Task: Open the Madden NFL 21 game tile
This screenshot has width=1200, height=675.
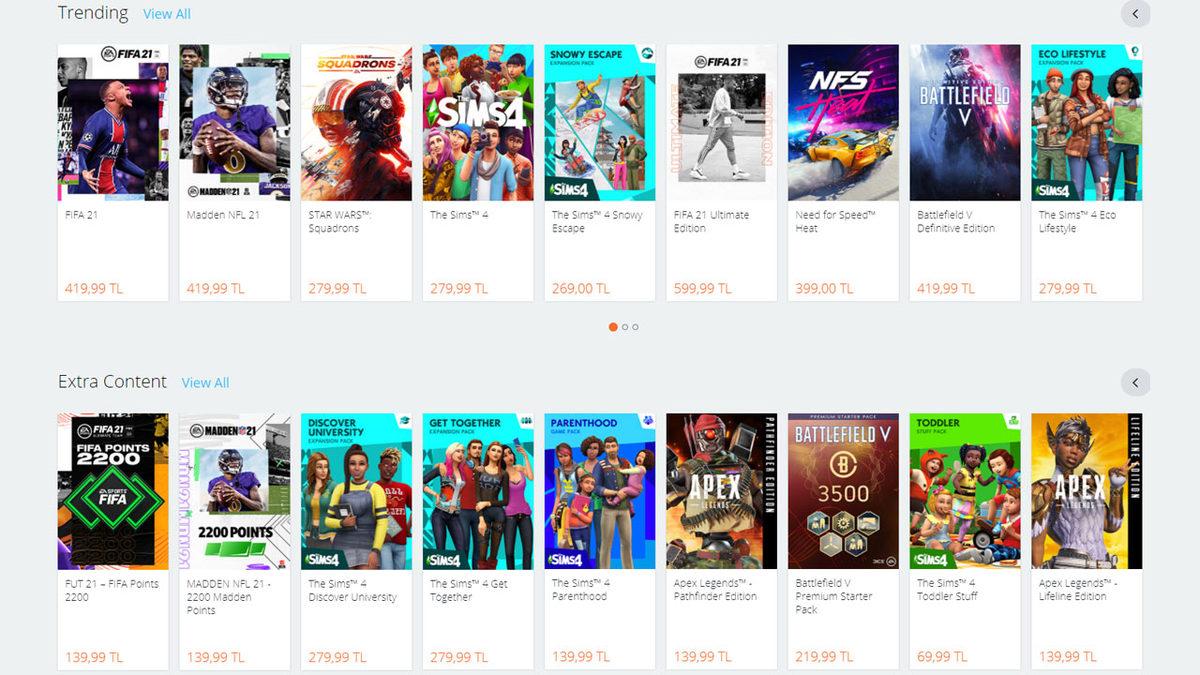Action: click(235, 172)
